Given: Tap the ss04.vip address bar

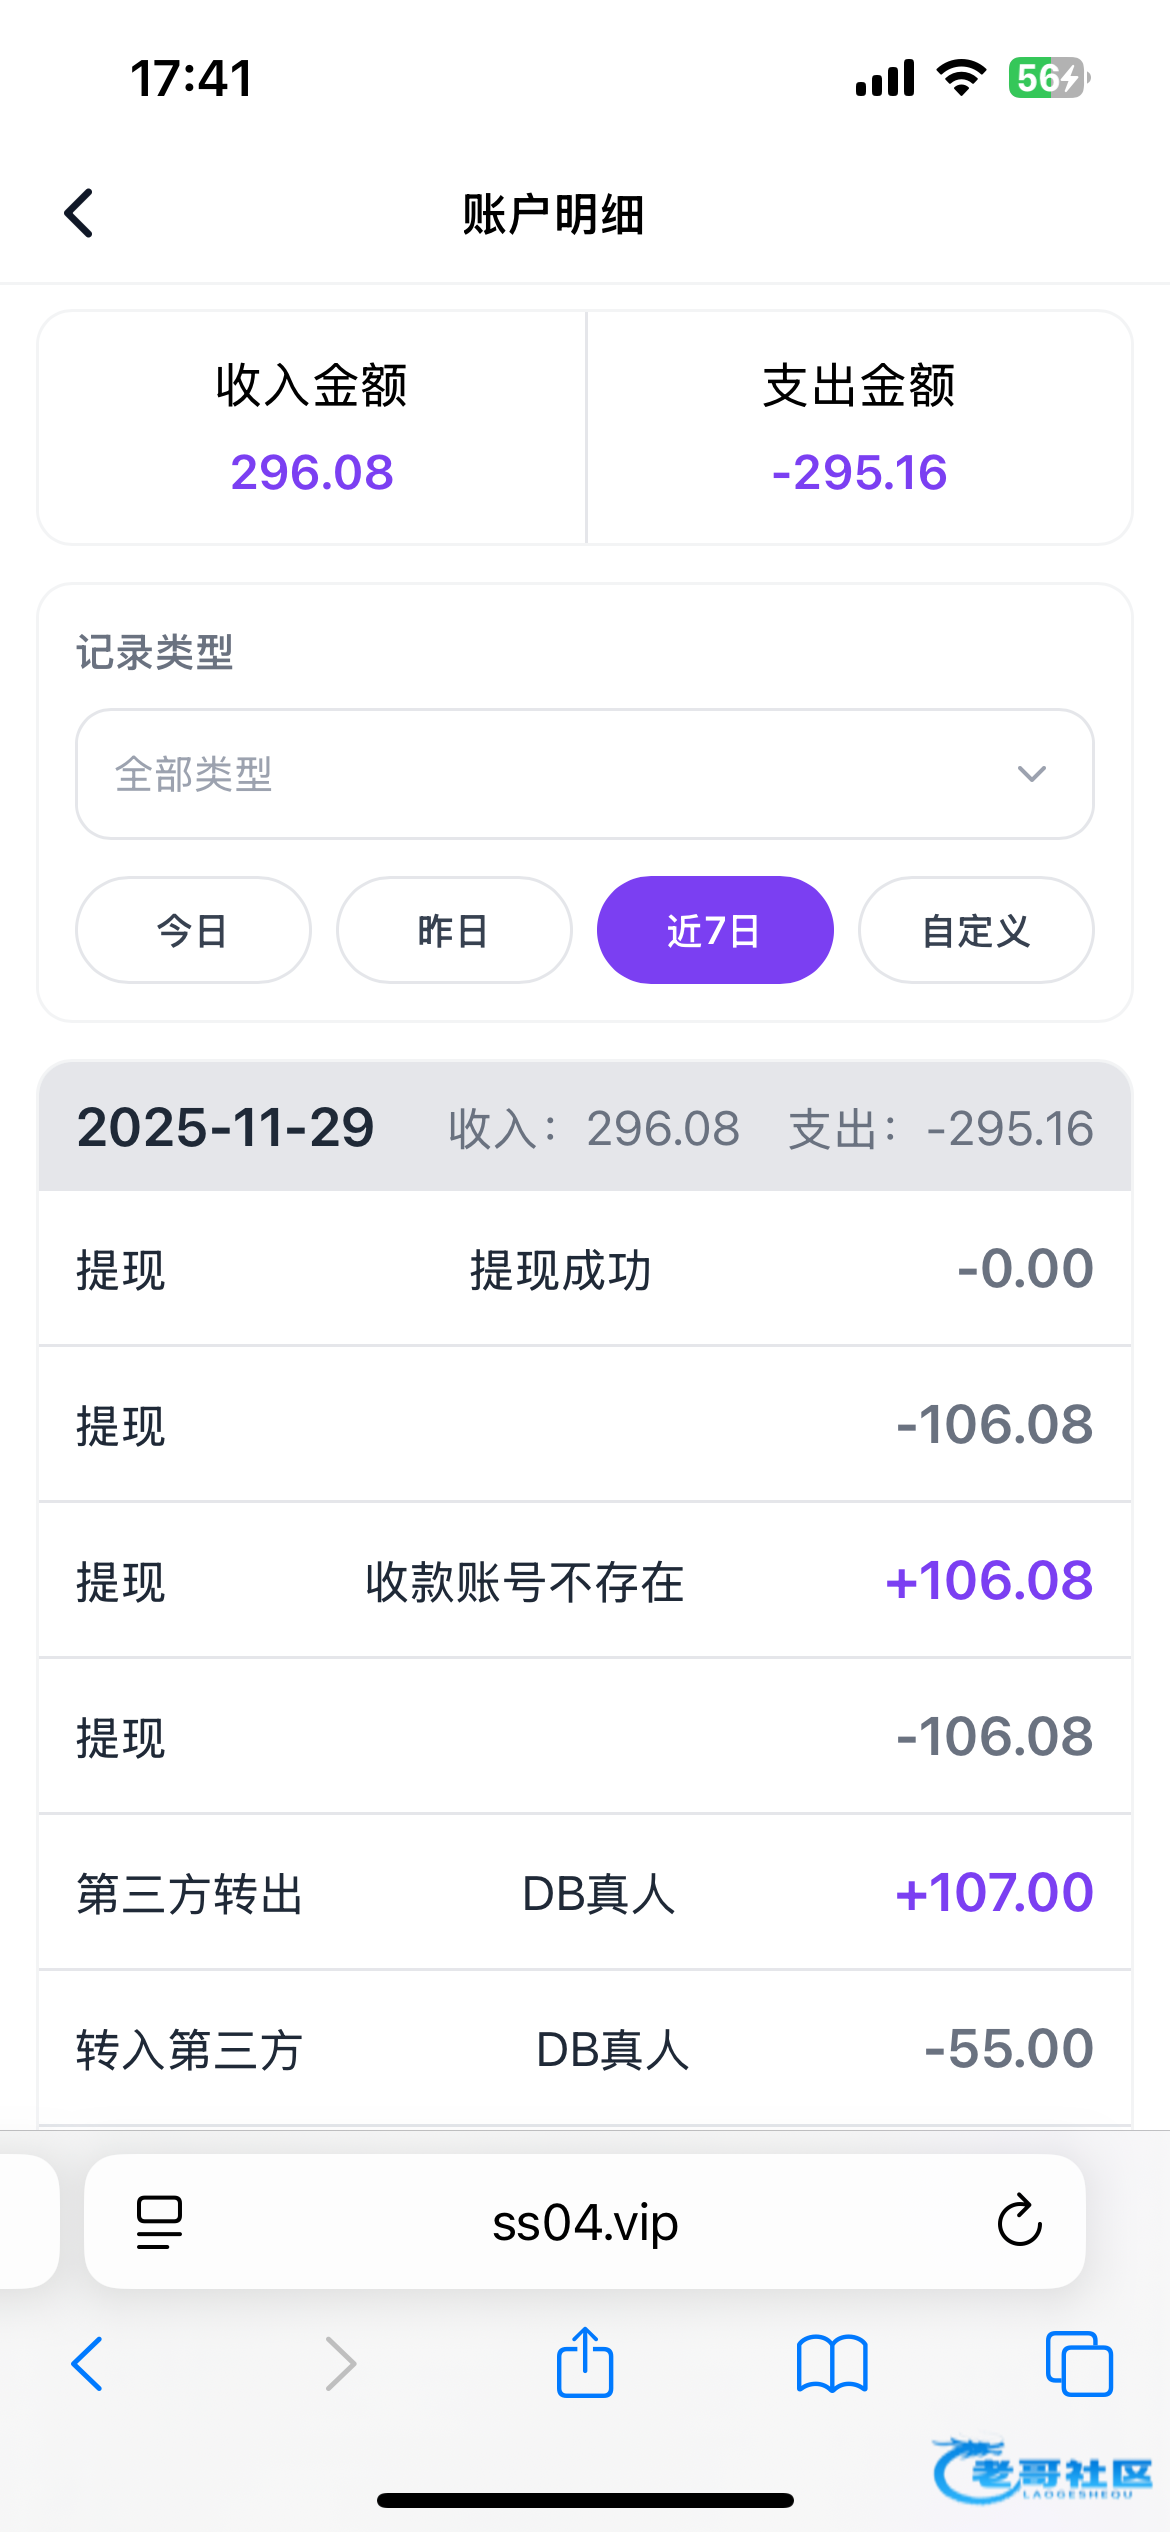Looking at the screenshot, I should pyautogui.click(x=584, y=2222).
